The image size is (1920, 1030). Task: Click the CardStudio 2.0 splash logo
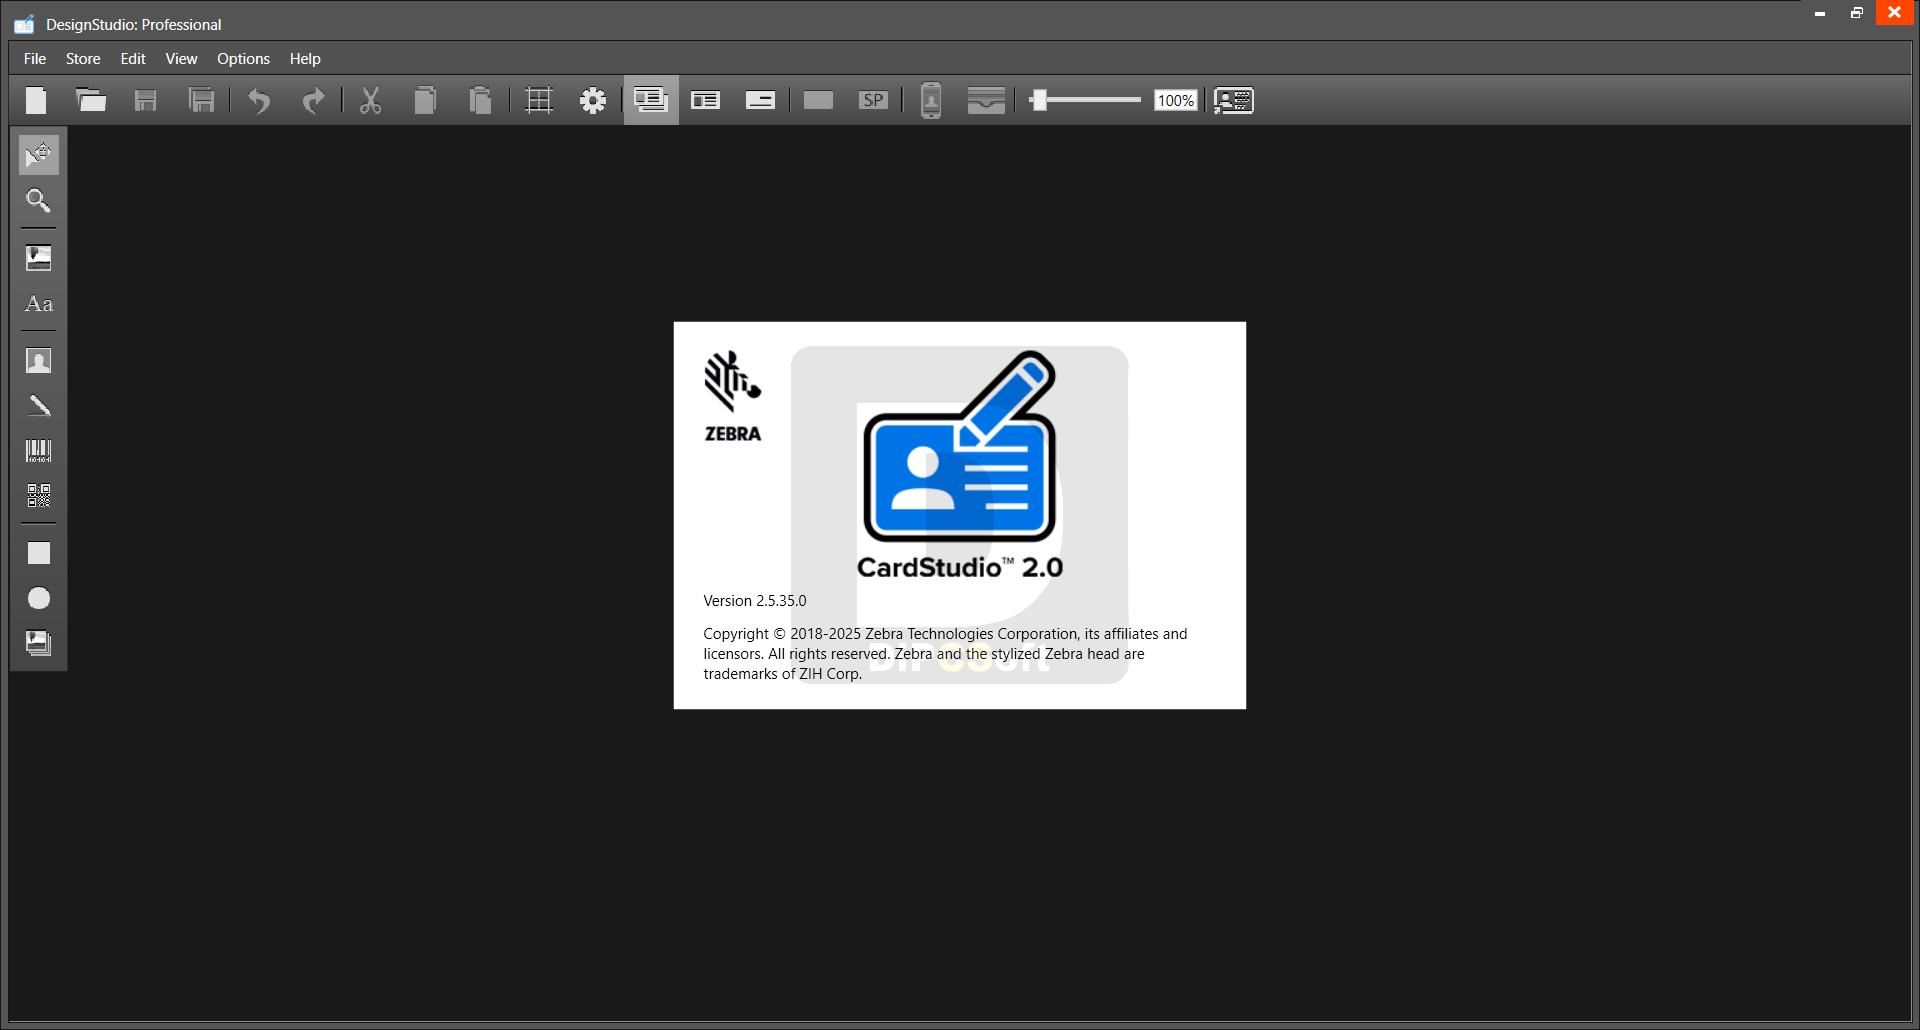[x=960, y=466]
